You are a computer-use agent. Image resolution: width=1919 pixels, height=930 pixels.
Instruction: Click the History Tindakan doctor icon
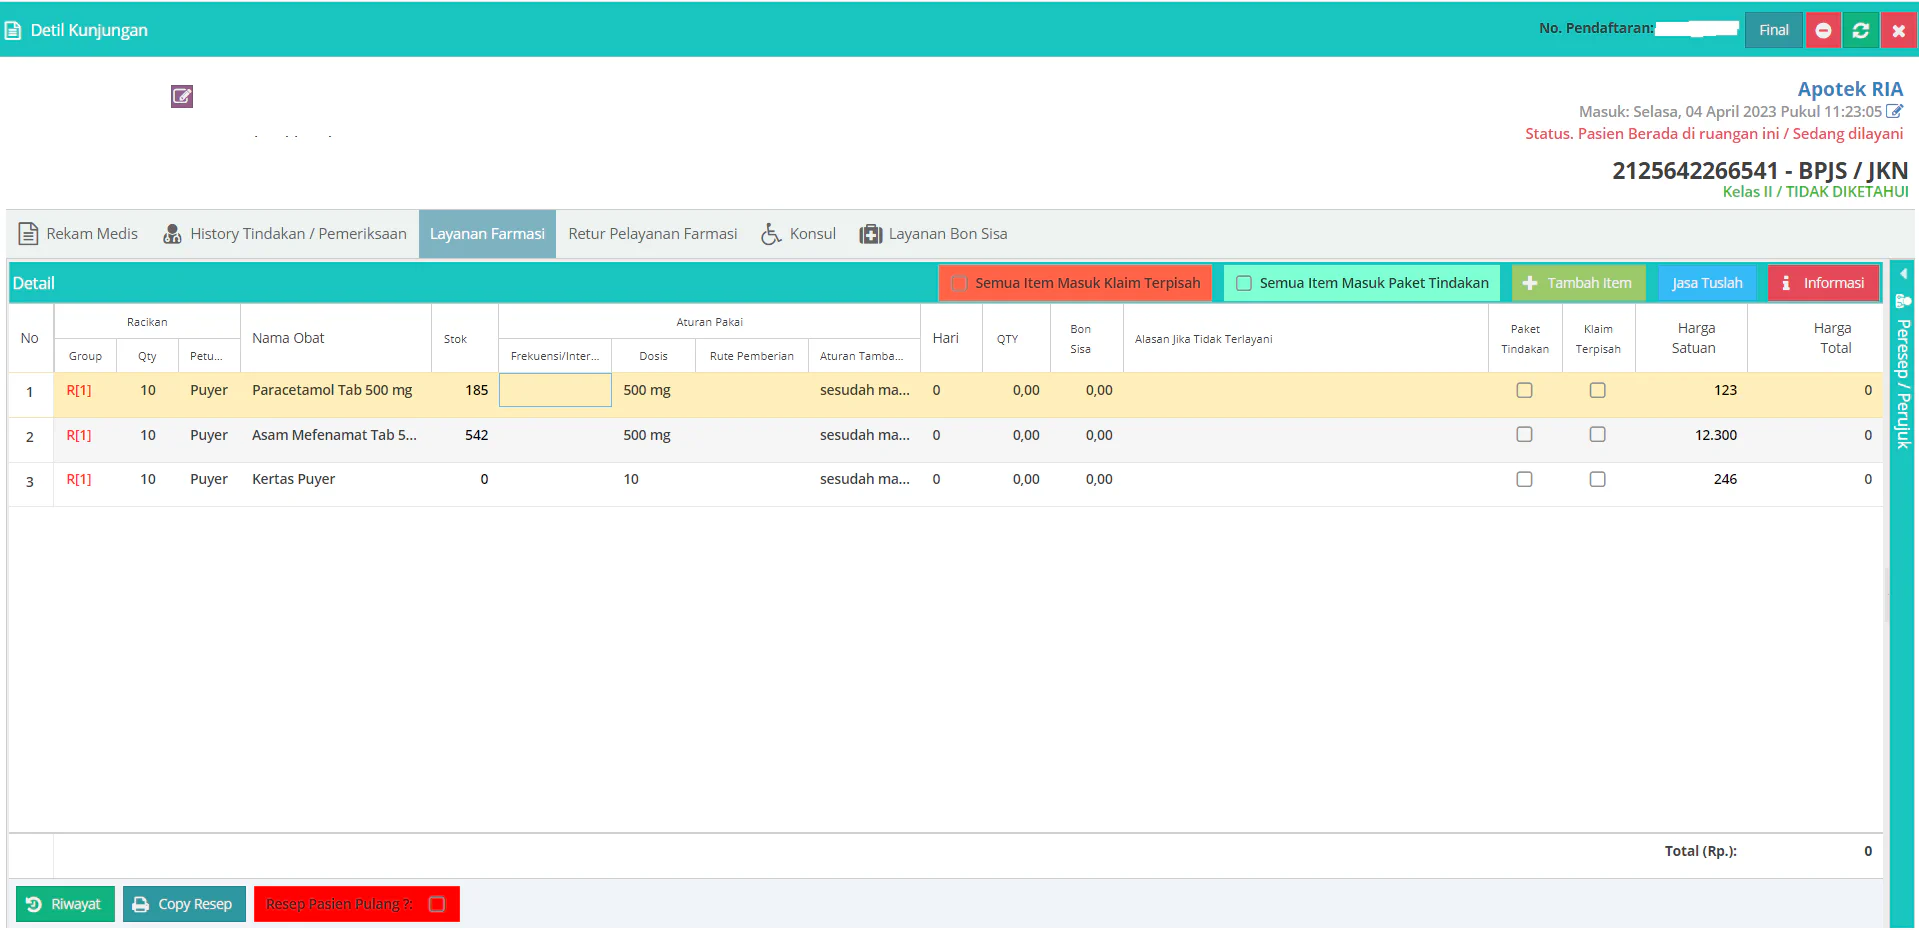[172, 234]
